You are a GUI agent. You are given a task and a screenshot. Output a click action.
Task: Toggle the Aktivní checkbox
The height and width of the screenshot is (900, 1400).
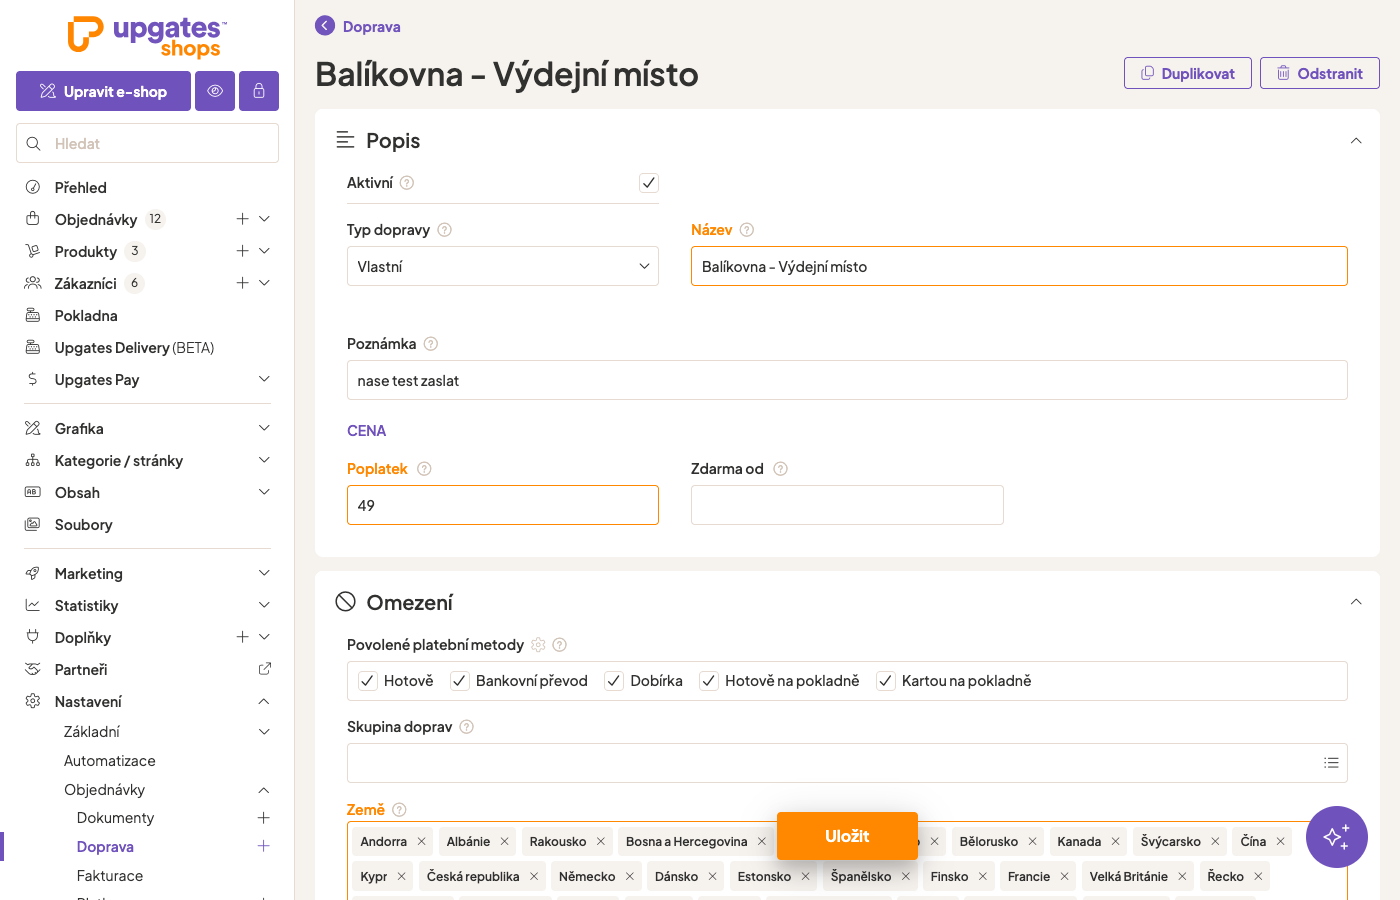point(649,182)
